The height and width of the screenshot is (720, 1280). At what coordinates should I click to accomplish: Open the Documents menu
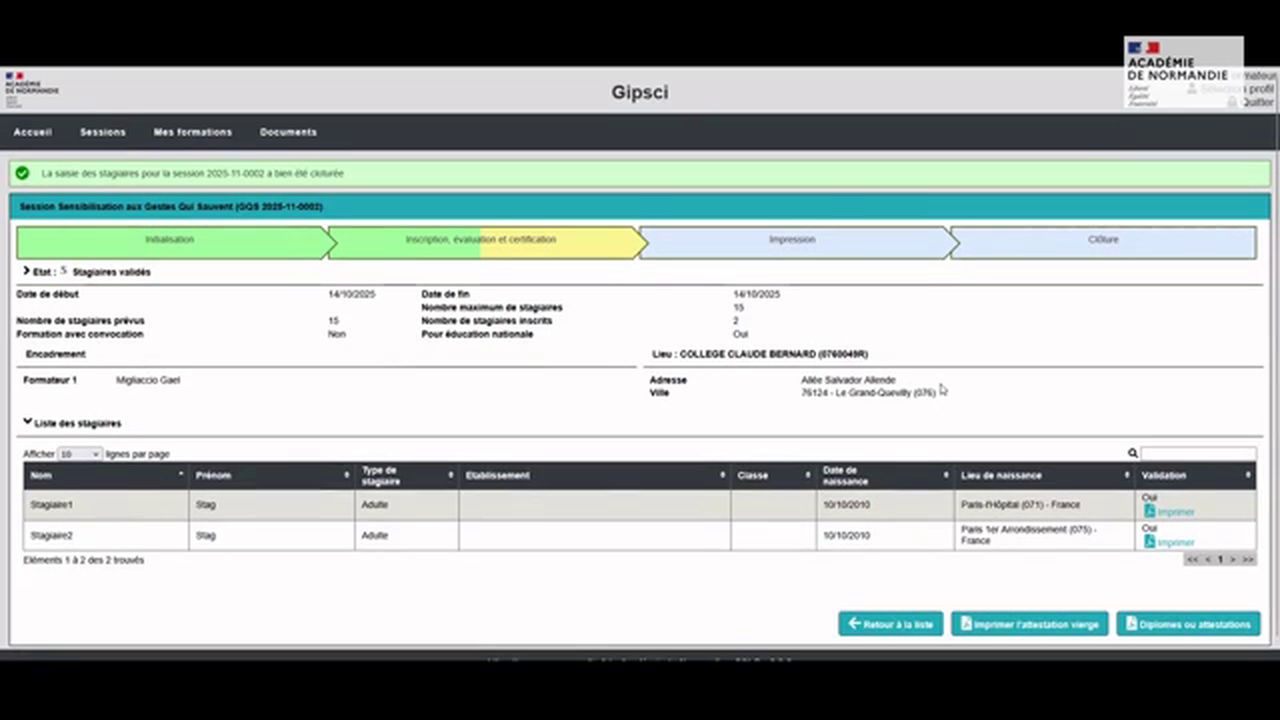point(288,132)
